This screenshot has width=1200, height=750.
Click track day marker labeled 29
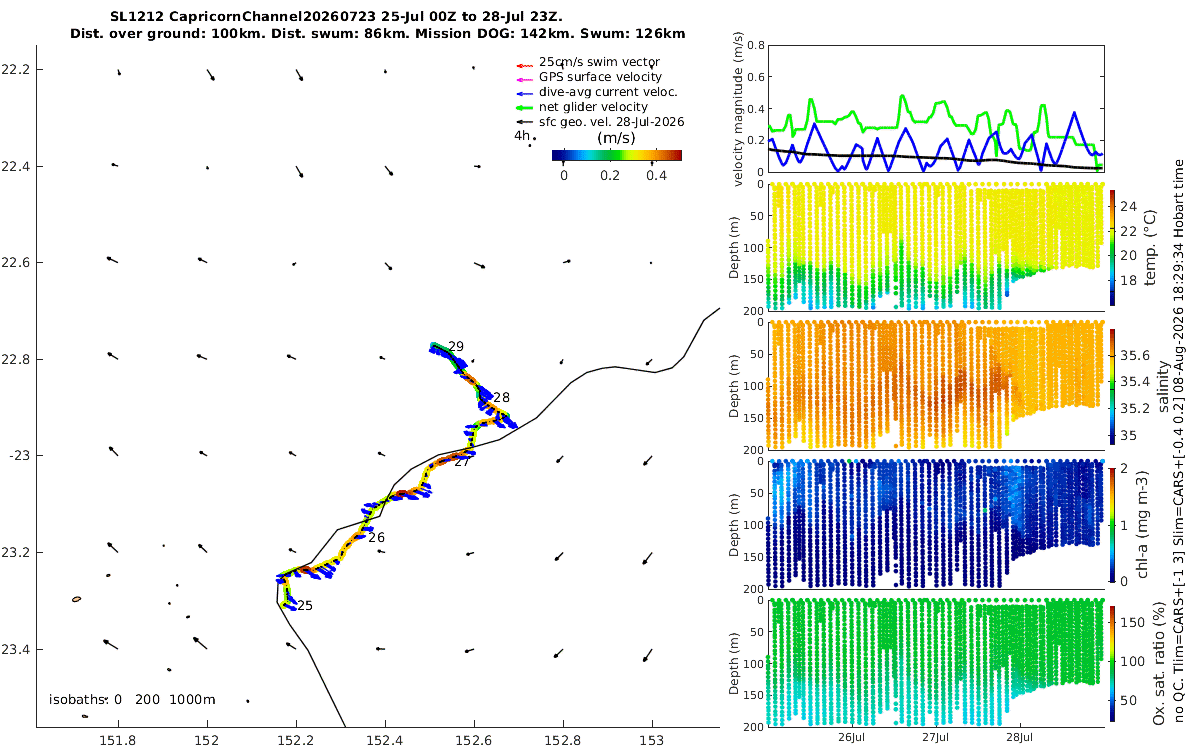point(455,347)
